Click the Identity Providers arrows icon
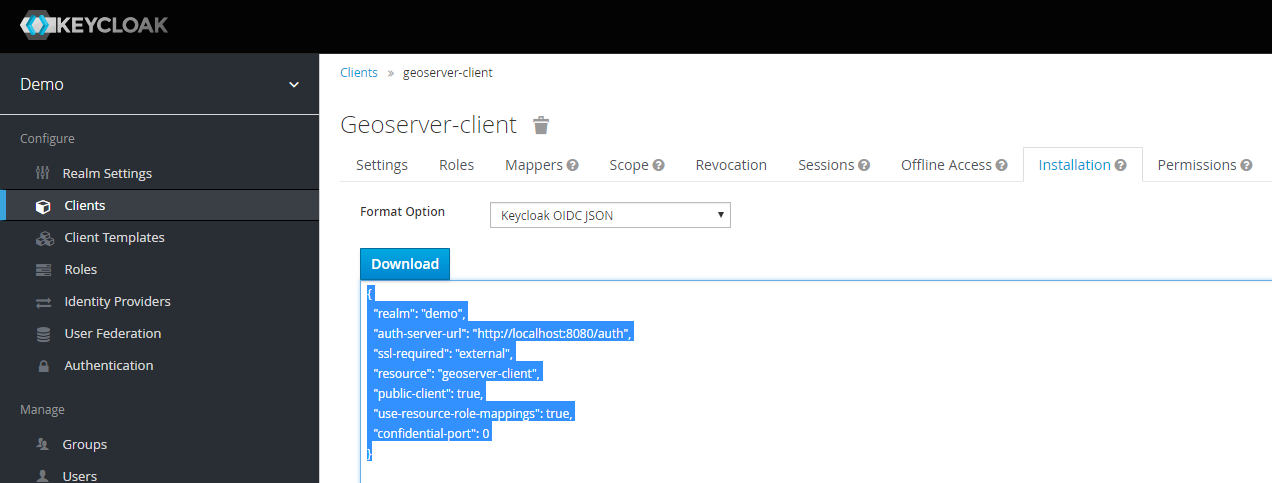Screen dimensions: 1272x483 pos(43,302)
